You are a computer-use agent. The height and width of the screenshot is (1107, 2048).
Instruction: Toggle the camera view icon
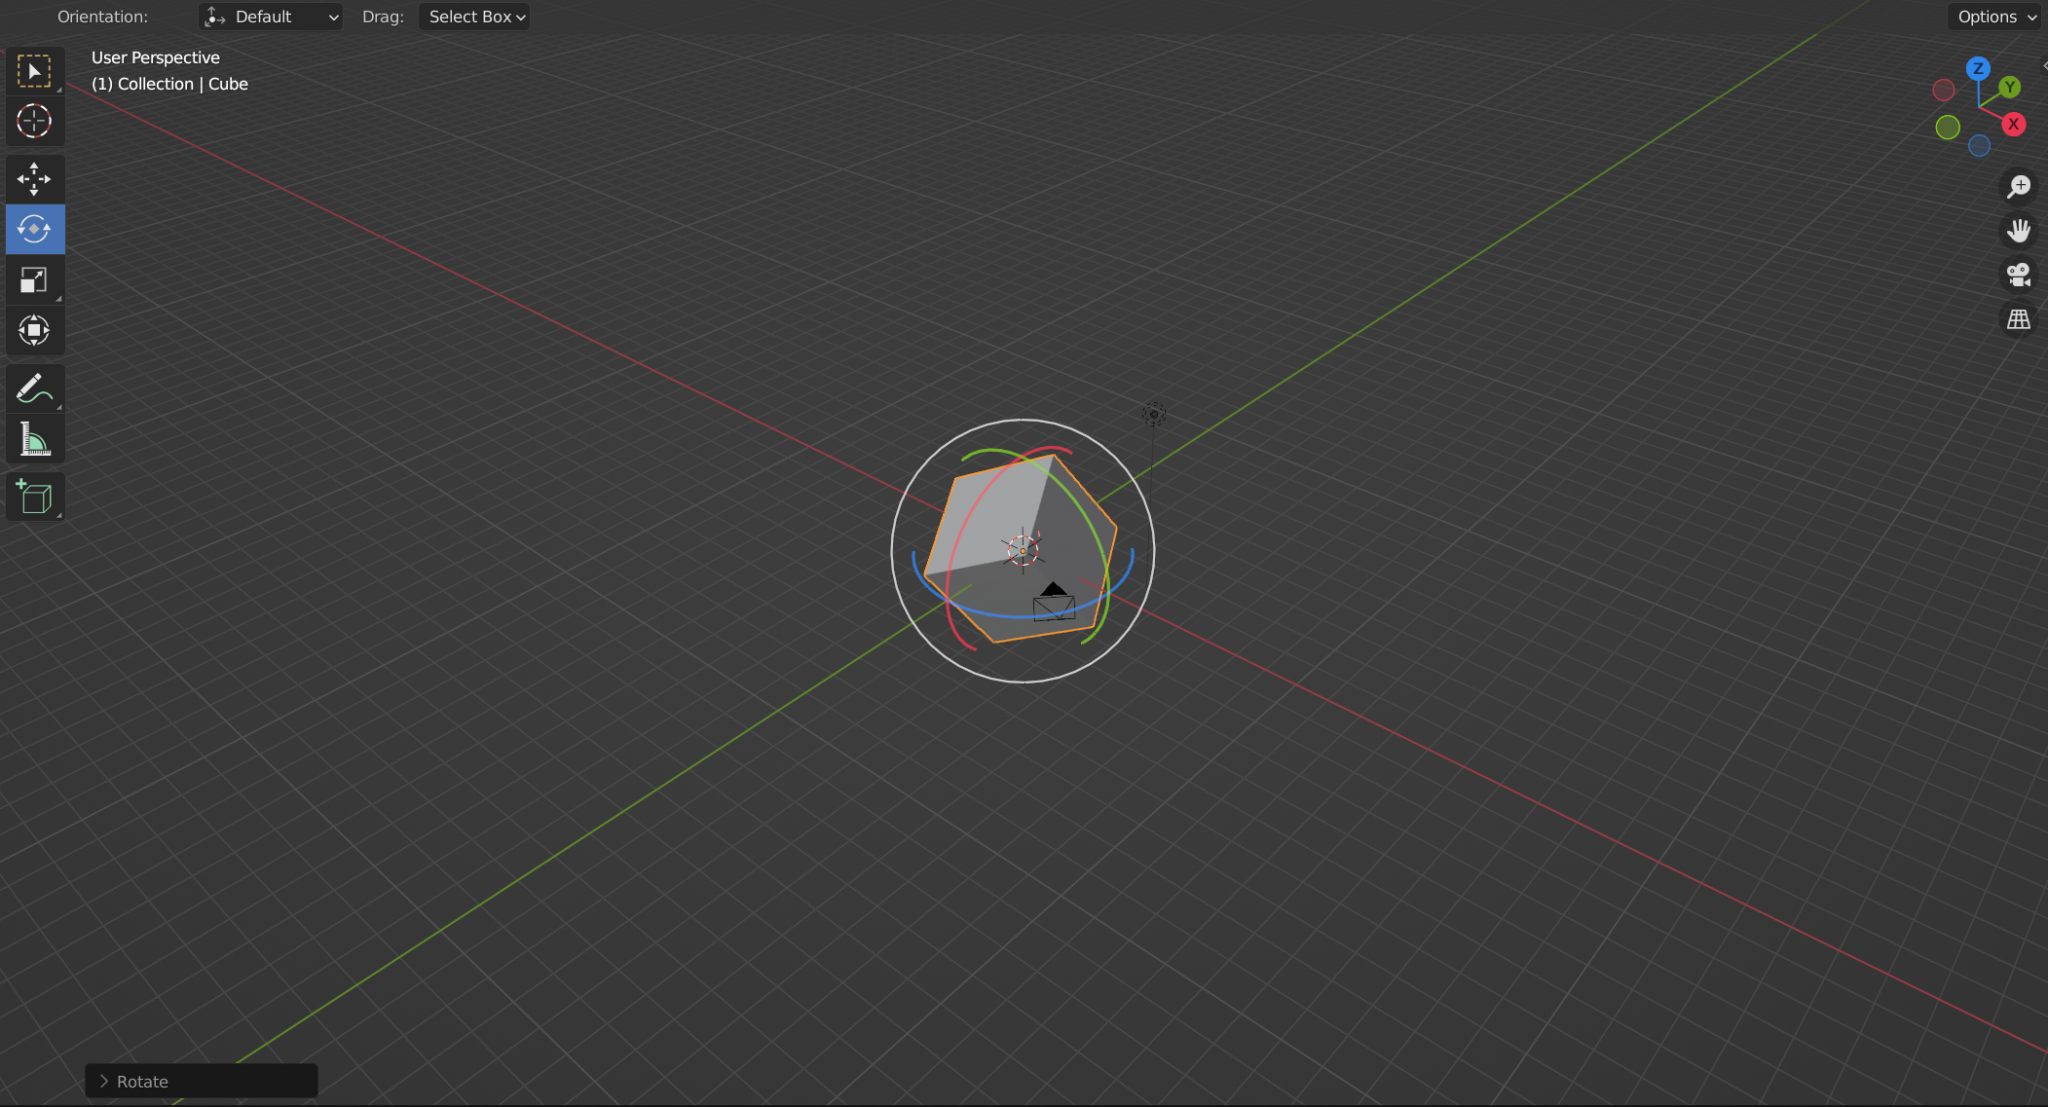click(x=2019, y=274)
